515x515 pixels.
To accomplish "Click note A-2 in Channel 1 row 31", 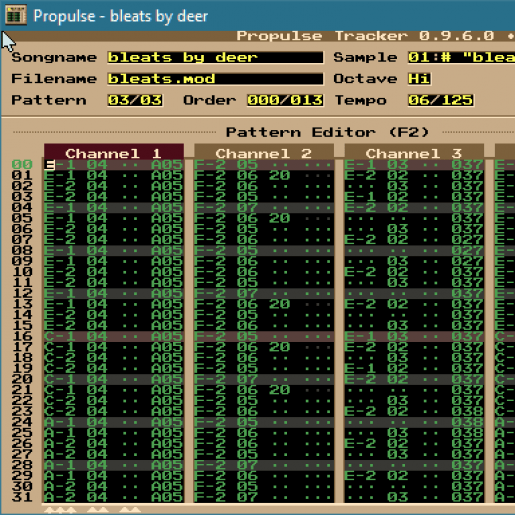I will (60, 497).
